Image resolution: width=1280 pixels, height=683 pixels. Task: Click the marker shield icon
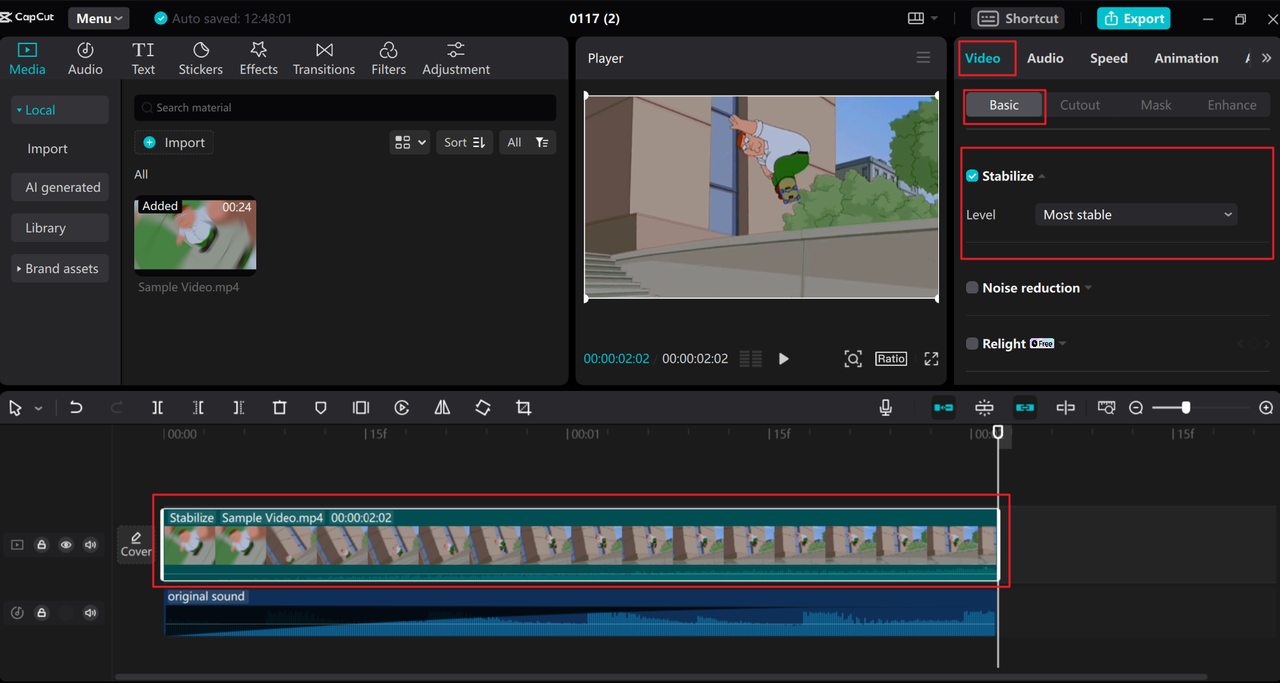[321, 408]
